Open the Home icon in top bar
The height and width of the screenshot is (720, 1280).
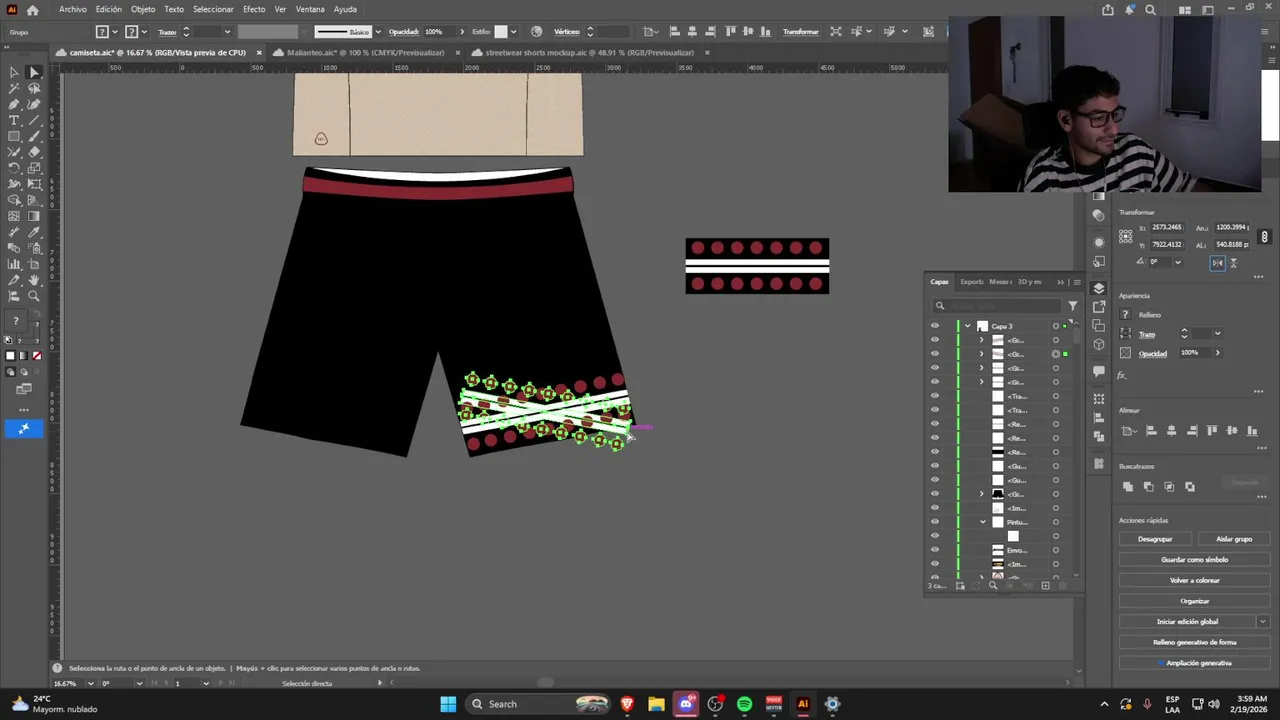[x=33, y=9]
